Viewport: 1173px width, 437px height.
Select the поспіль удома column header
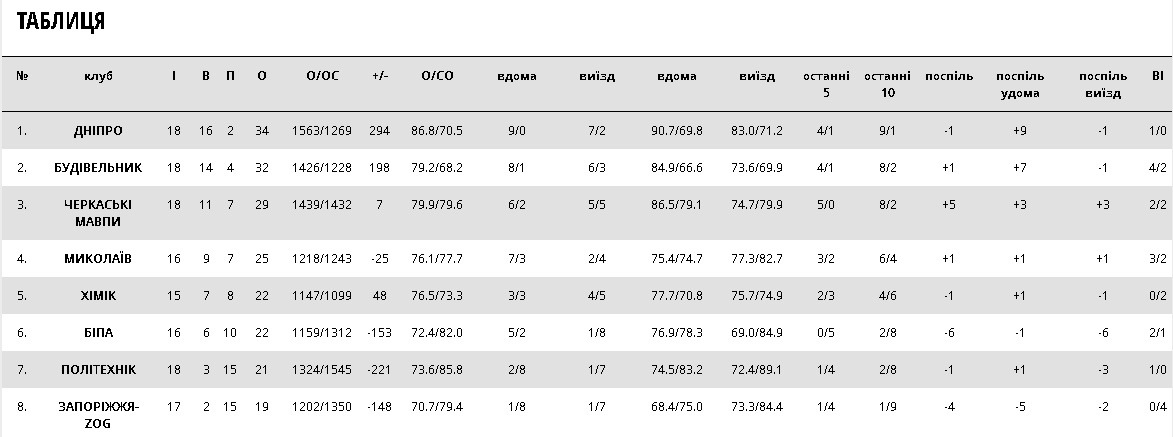coord(1019,84)
